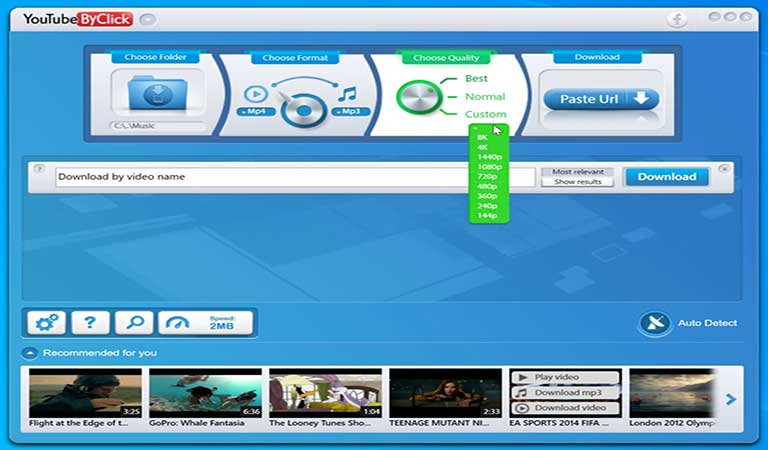Image resolution: width=768 pixels, height=450 pixels.
Task: Select 1080p from the quality list
Action: [x=489, y=167]
